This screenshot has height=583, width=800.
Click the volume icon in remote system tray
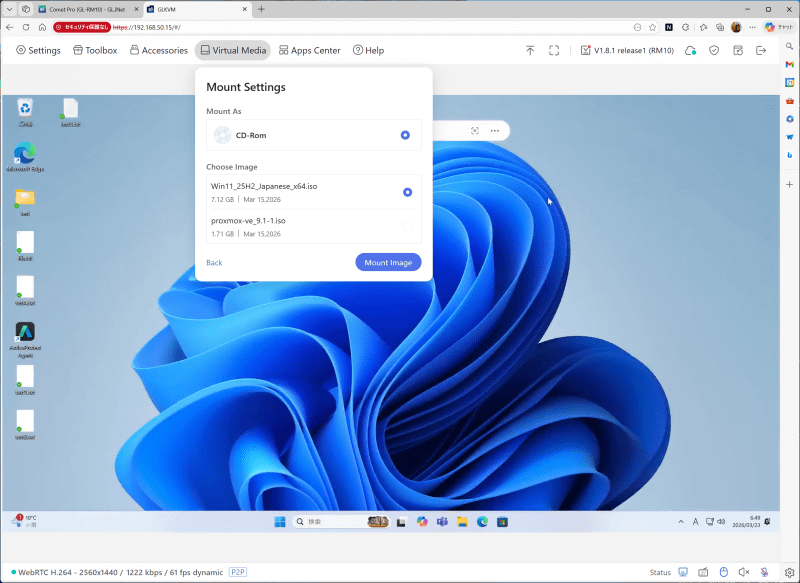click(x=721, y=521)
